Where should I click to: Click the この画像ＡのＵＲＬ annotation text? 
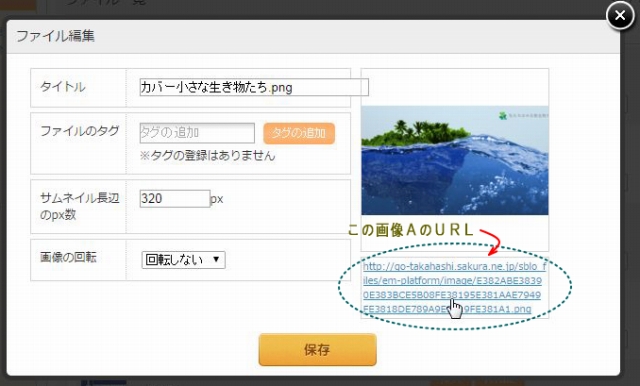pyautogui.click(x=410, y=230)
